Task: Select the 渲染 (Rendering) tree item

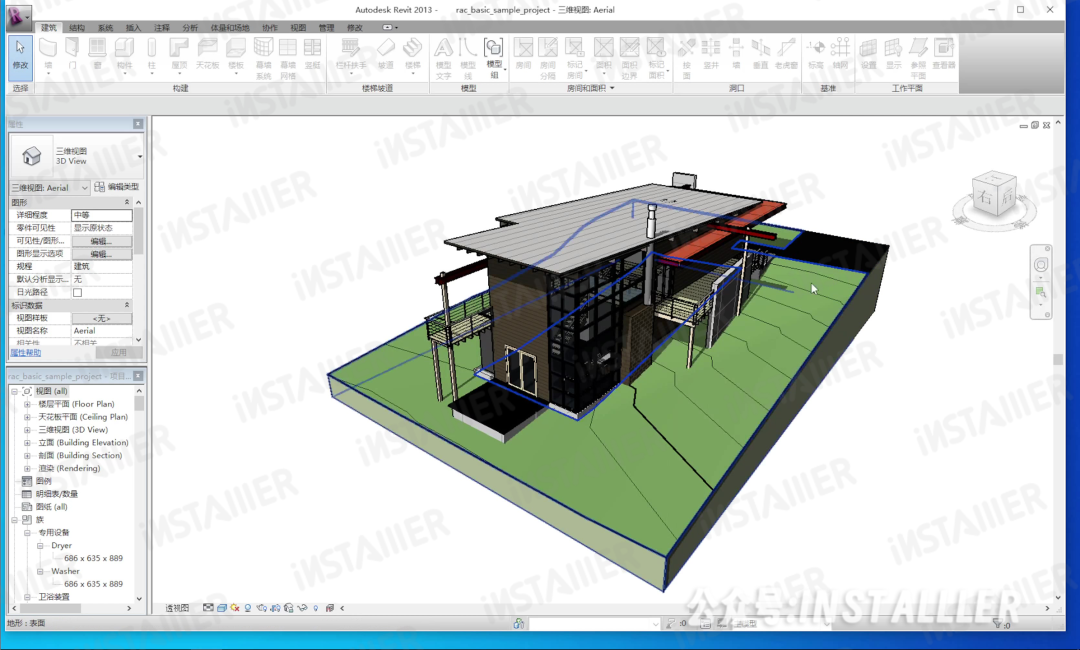Action: pyautogui.click(x=69, y=468)
